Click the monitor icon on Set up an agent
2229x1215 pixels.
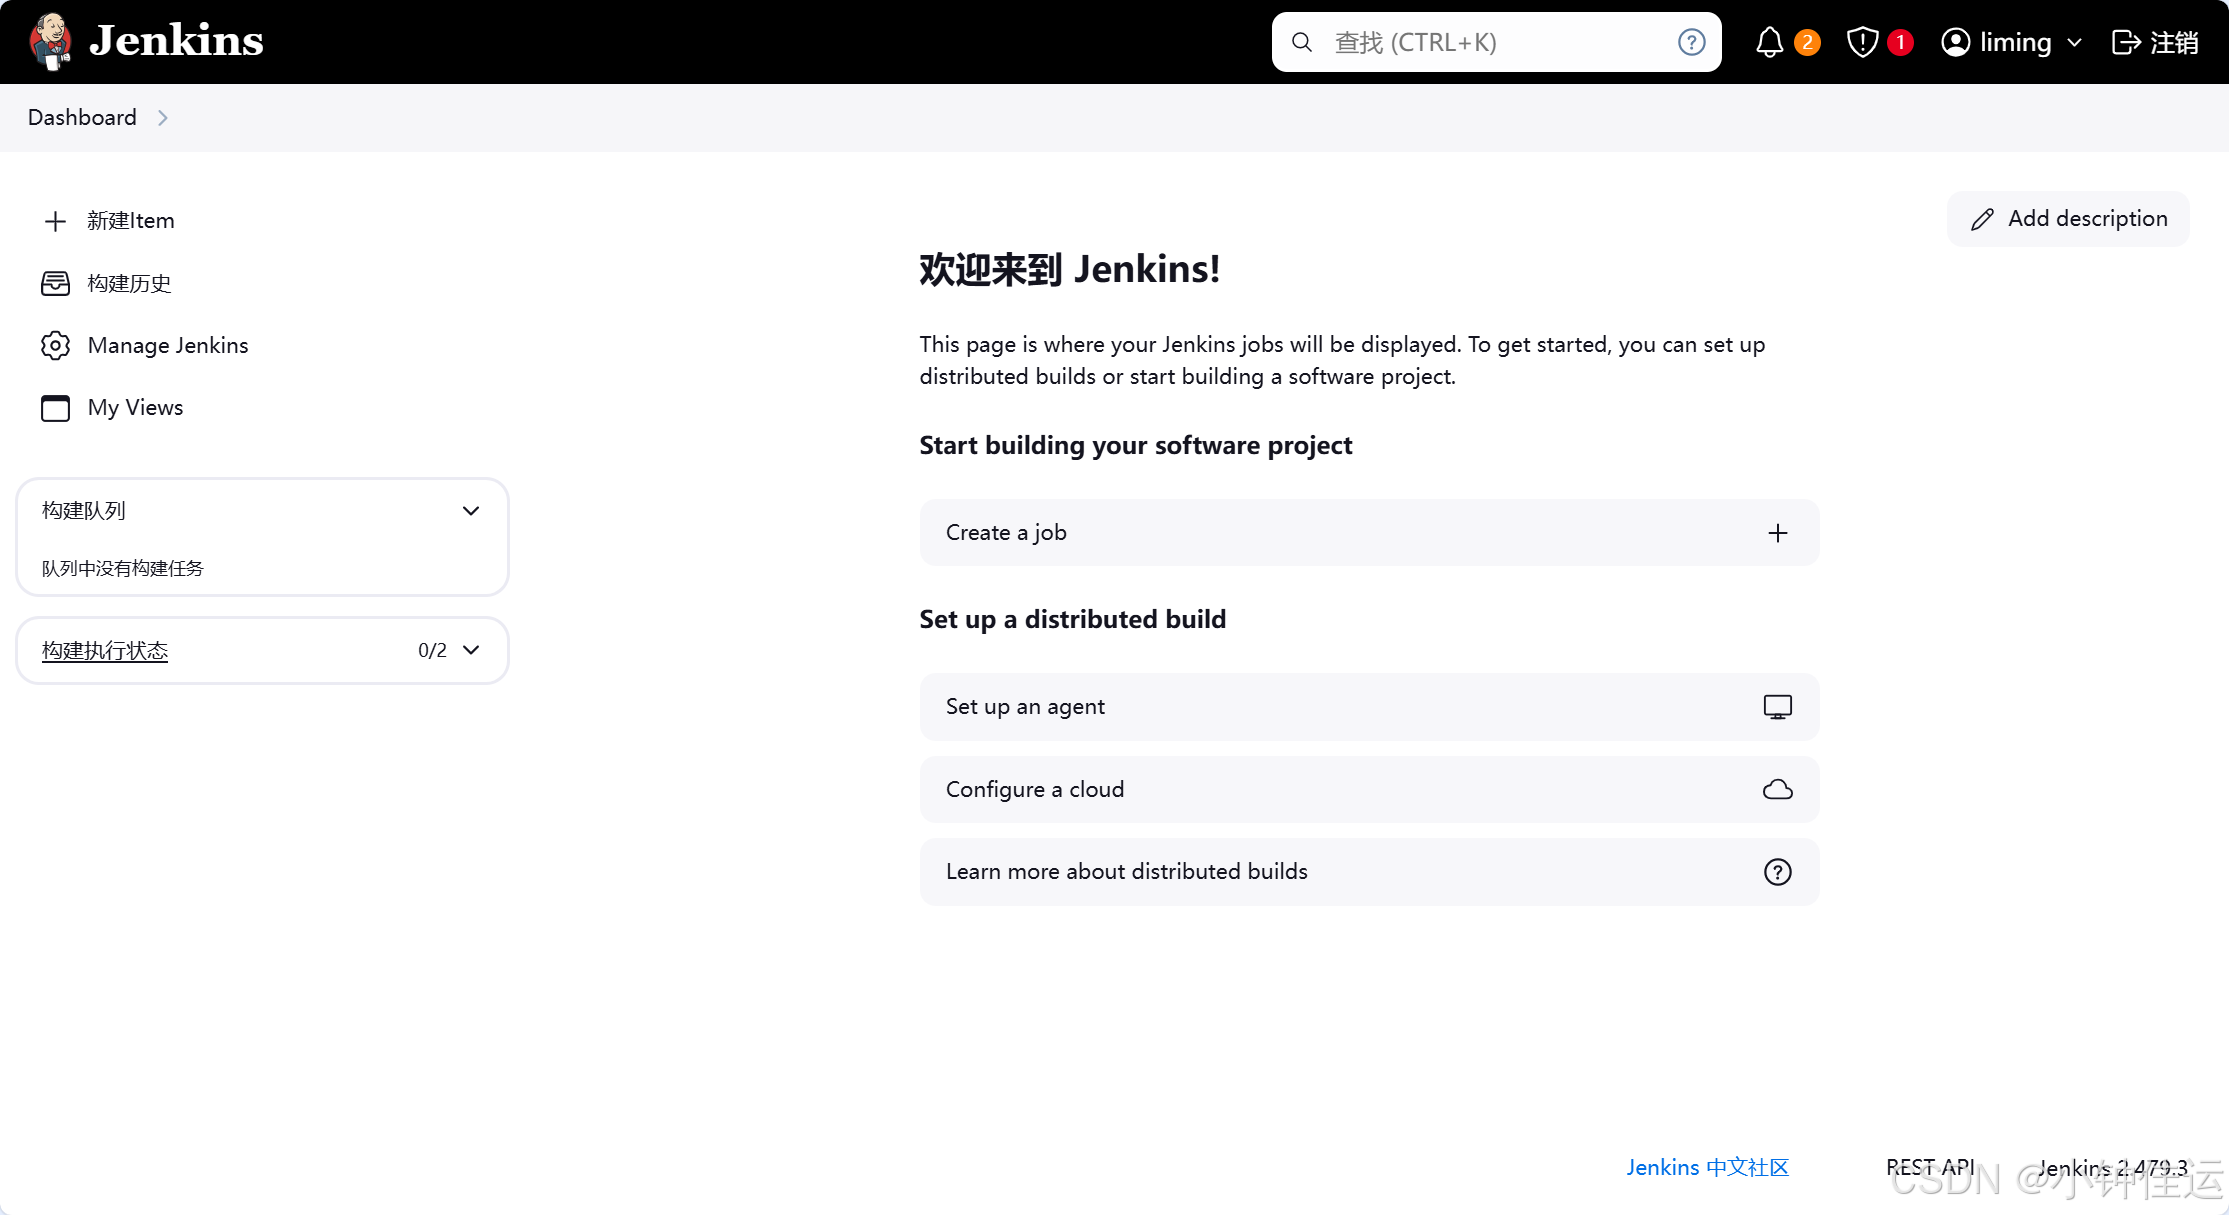click(x=1777, y=707)
